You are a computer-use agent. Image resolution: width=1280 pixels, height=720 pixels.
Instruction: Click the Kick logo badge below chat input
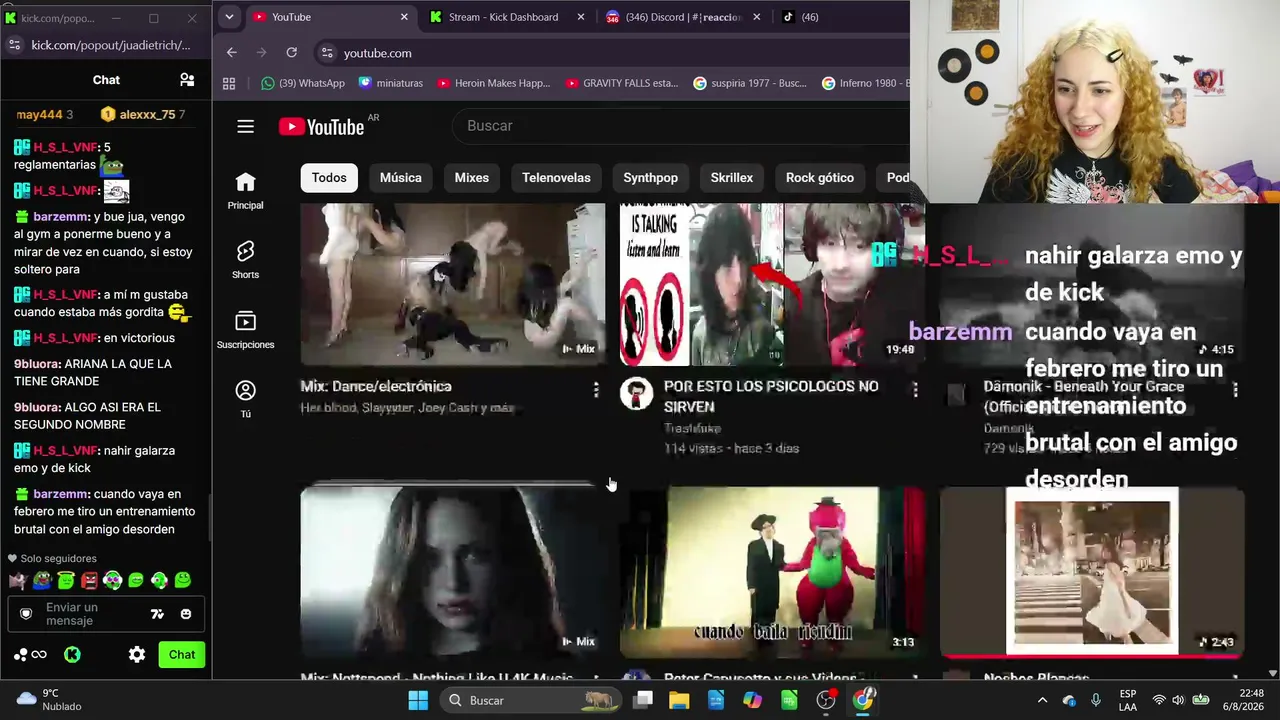point(72,655)
